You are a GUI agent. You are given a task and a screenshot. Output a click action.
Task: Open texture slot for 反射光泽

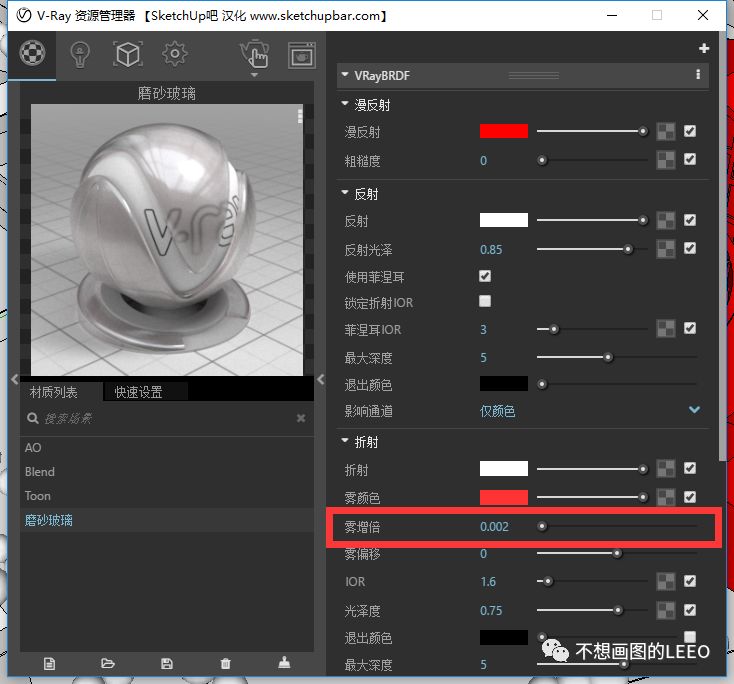pyautogui.click(x=666, y=249)
